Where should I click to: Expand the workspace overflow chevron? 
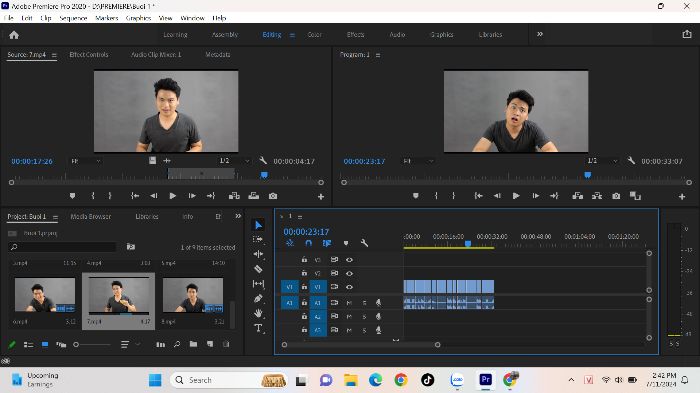tap(540, 34)
